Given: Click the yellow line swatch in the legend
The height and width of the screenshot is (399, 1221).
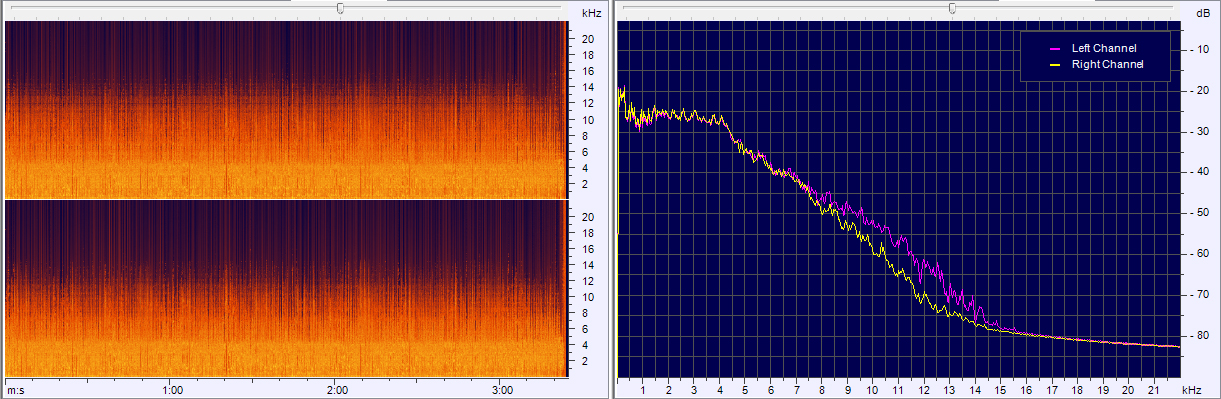Looking at the screenshot, I should click(x=1054, y=65).
